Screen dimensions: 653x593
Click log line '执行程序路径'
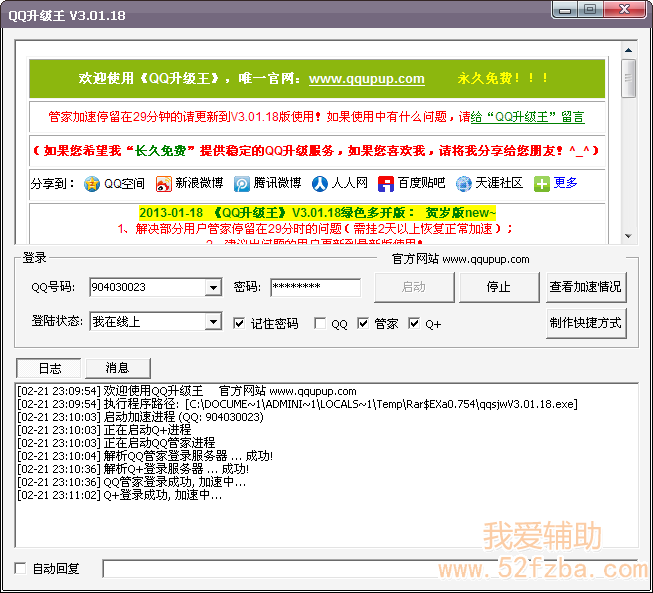(297, 404)
